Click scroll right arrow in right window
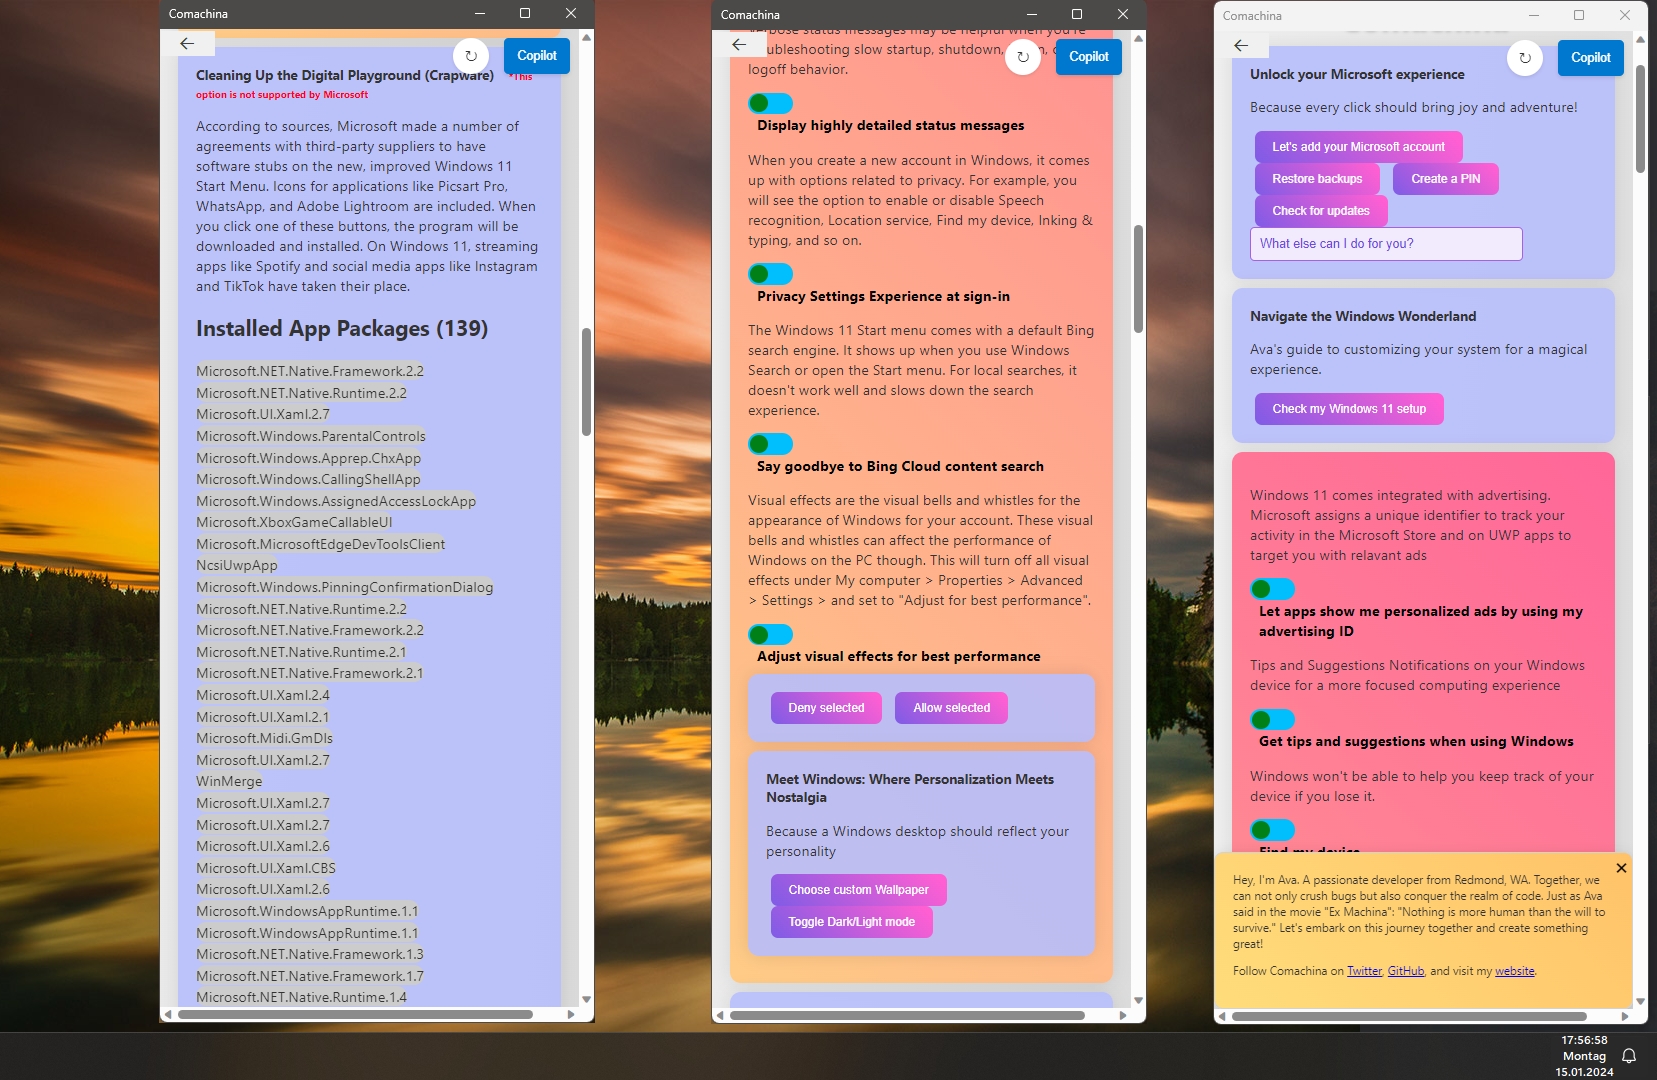The height and width of the screenshot is (1080, 1657). 1625,1016
